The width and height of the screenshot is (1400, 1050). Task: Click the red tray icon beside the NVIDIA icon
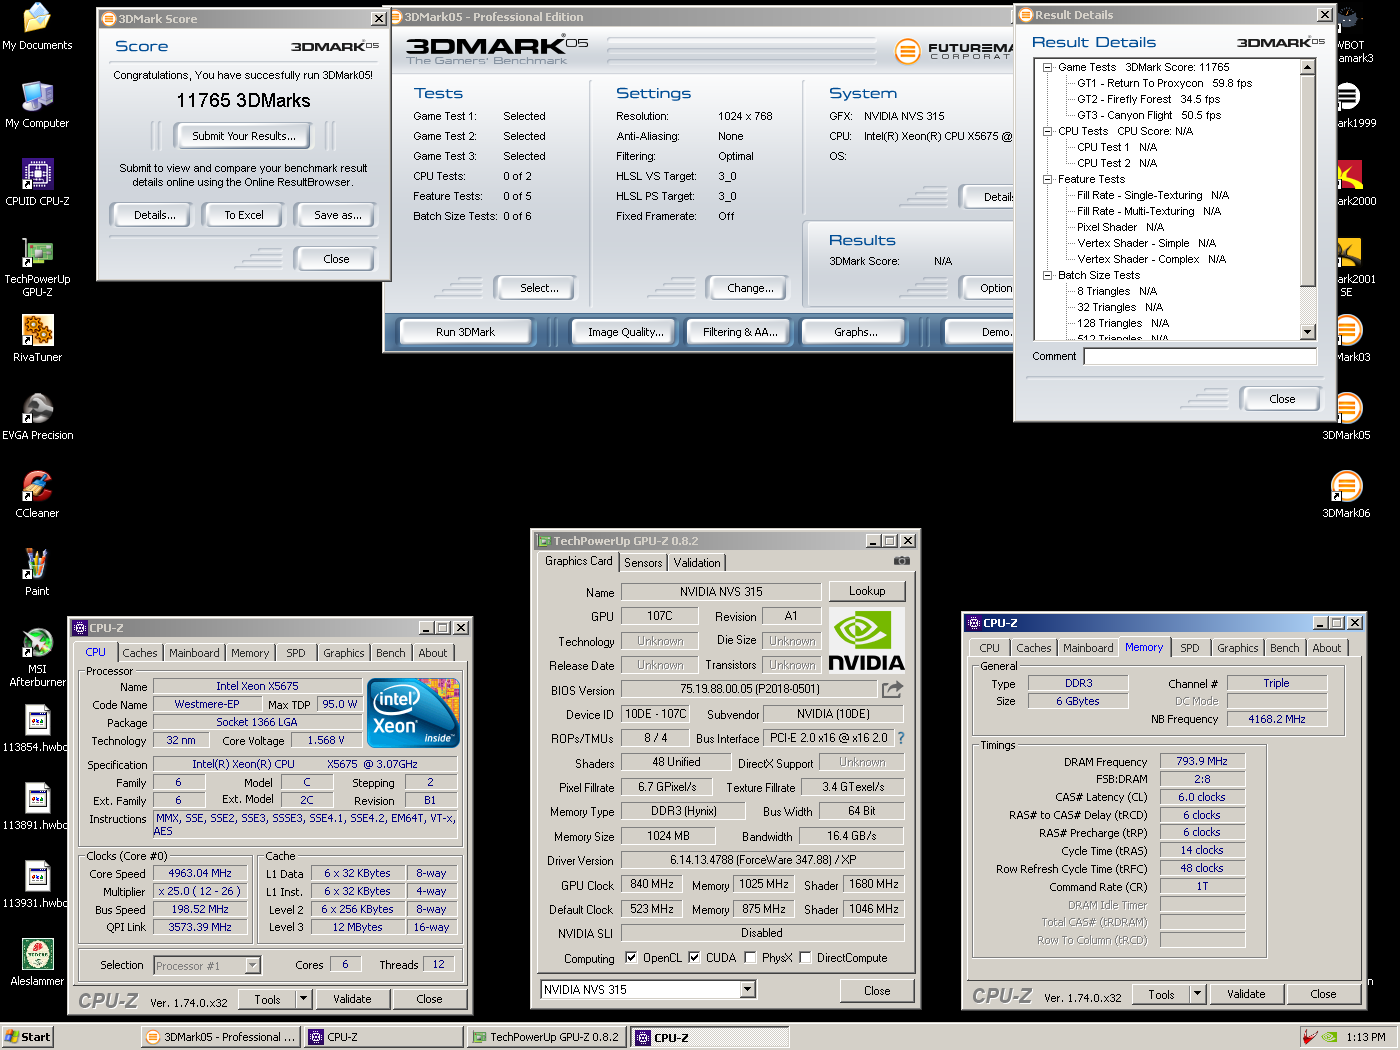coord(1310,1037)
